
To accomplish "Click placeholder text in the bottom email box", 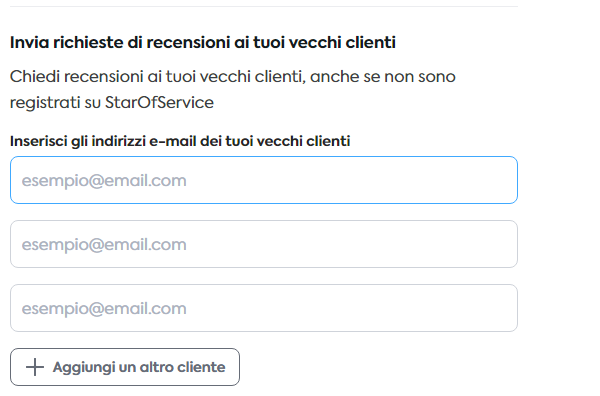I will click(104, 308).
